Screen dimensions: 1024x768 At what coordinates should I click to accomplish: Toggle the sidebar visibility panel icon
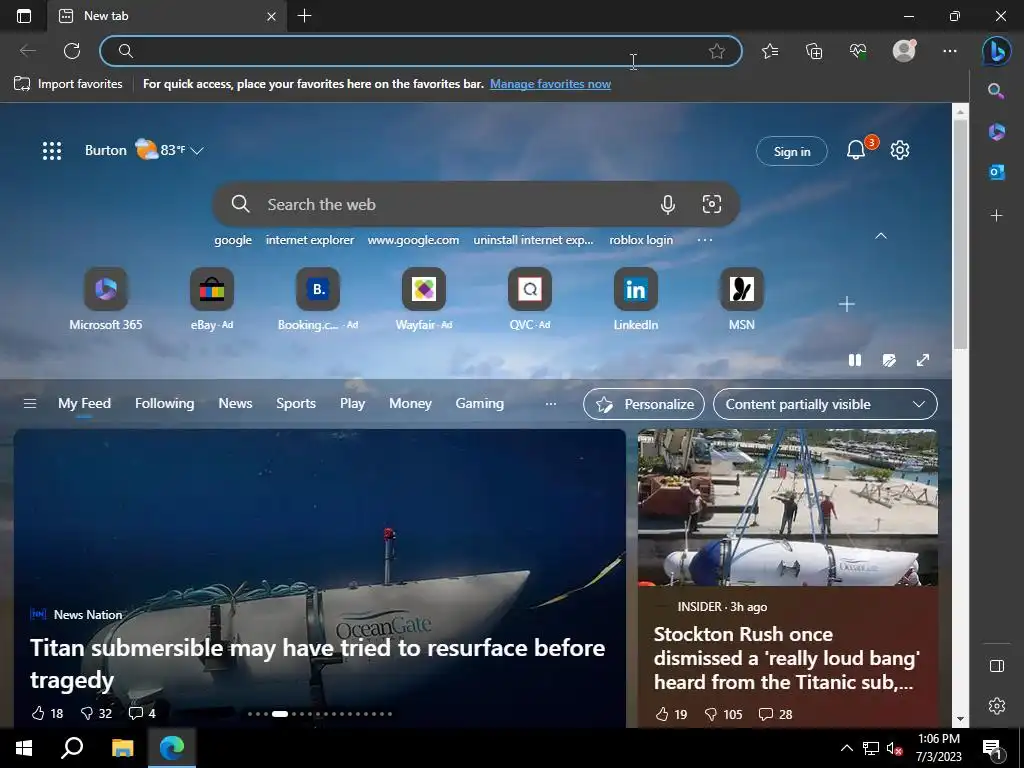click(x=997, y=665)
